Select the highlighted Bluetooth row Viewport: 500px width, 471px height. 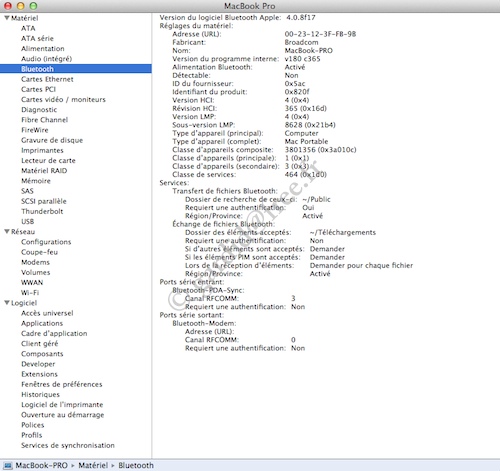coord(76,69)
